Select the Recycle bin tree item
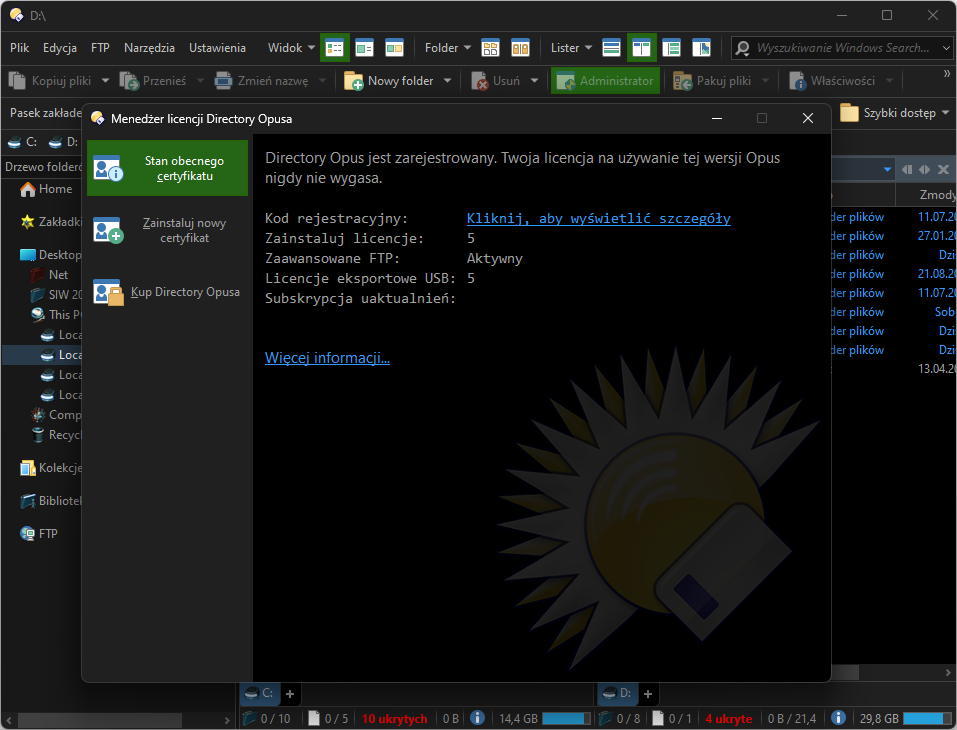This screenshot has height=730, width=957. pos(56,435)
